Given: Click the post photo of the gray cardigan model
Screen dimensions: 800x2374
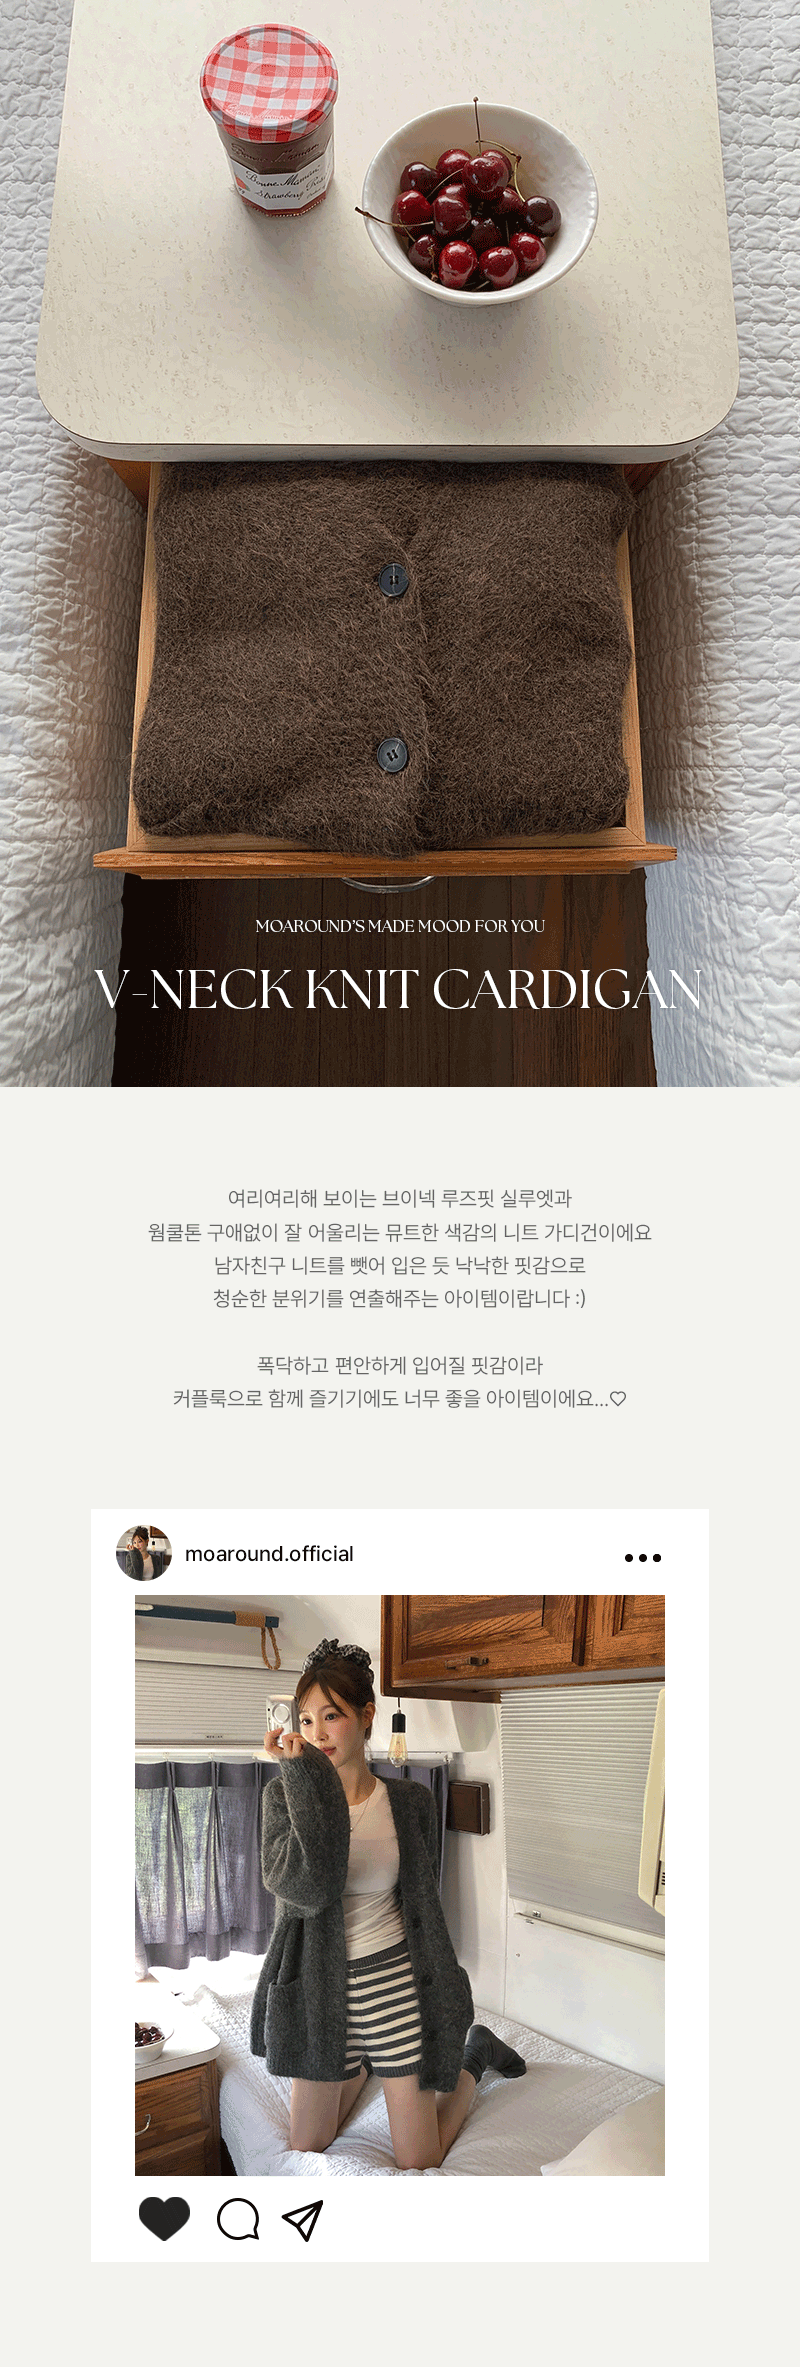Looking at the screenshot, I should coord(400,1885).
